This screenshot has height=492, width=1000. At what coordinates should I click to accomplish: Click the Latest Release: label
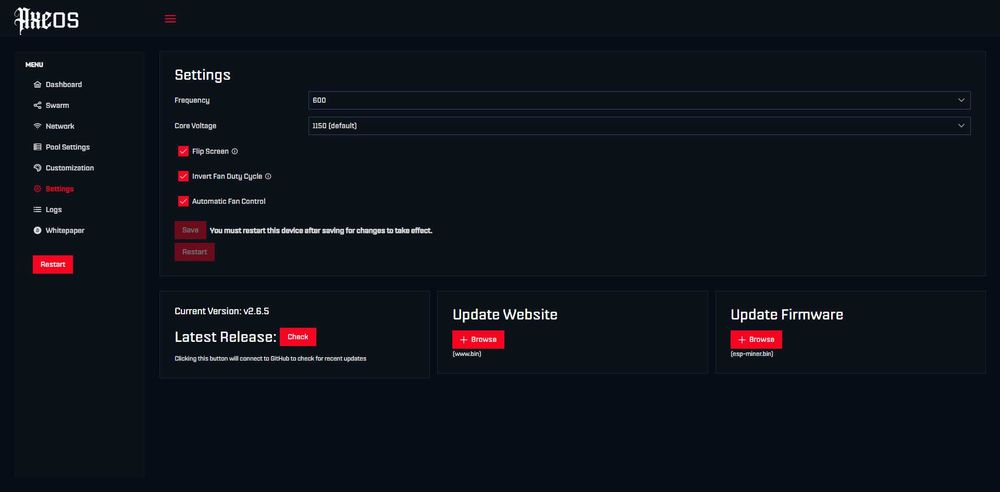coord(225,337)
